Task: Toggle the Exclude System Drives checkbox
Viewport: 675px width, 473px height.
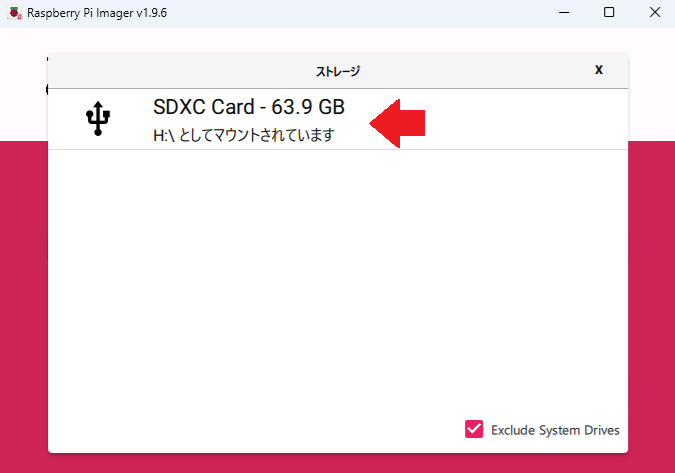Action: click(474, 430)
